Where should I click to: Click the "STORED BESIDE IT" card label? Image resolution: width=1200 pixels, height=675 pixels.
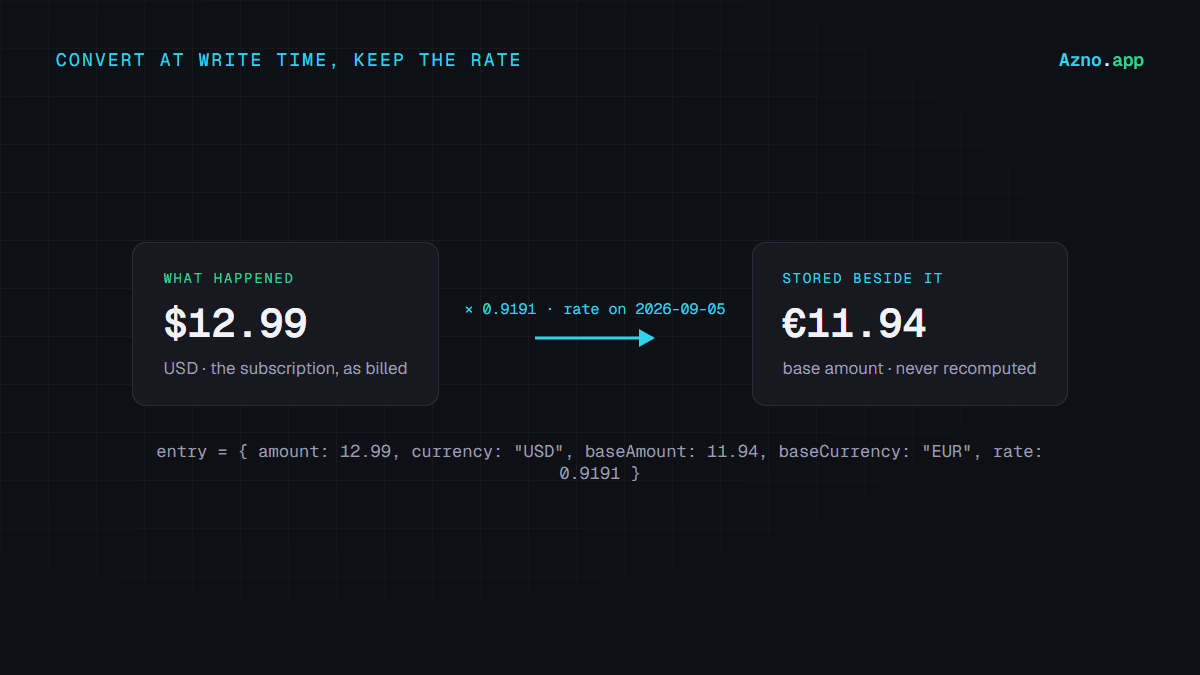tap(862, 278)
